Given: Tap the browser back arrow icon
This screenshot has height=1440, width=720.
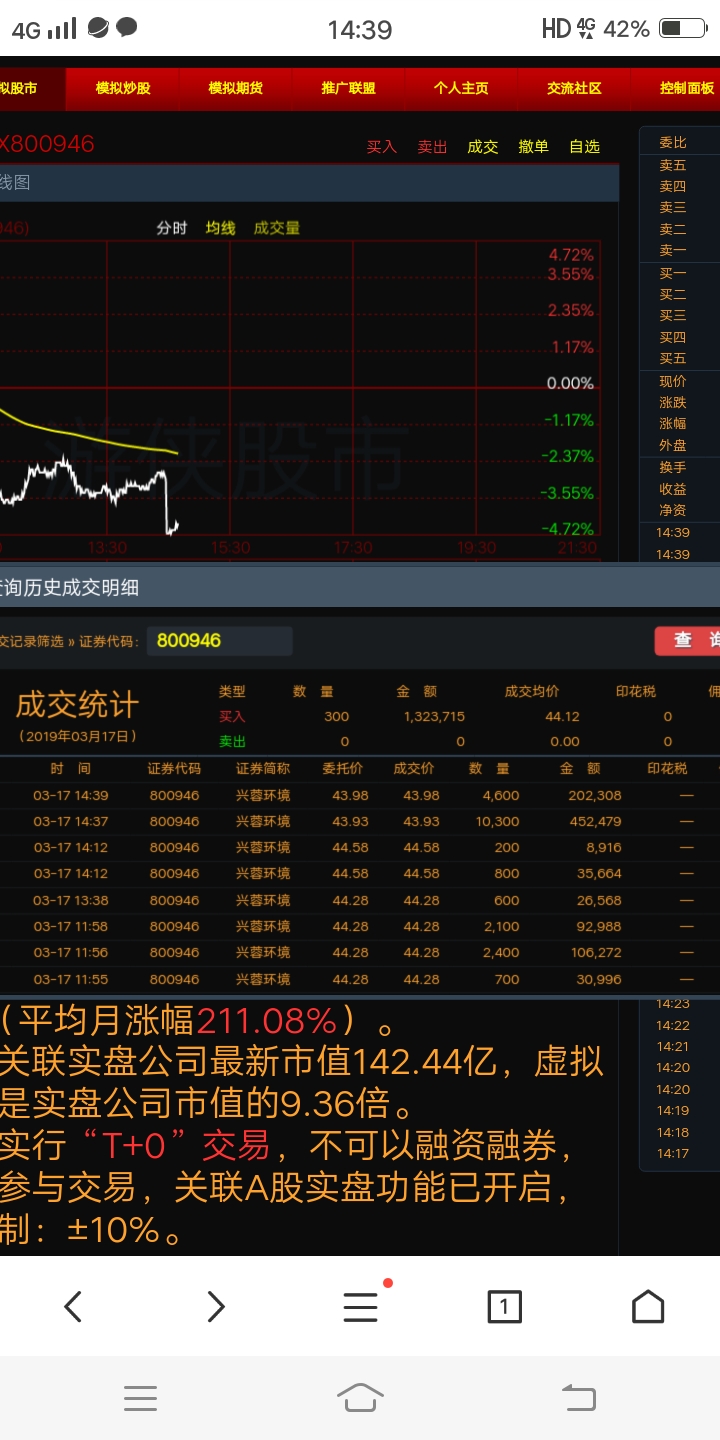Looking at the screenshot, I should pos(73,1306).
